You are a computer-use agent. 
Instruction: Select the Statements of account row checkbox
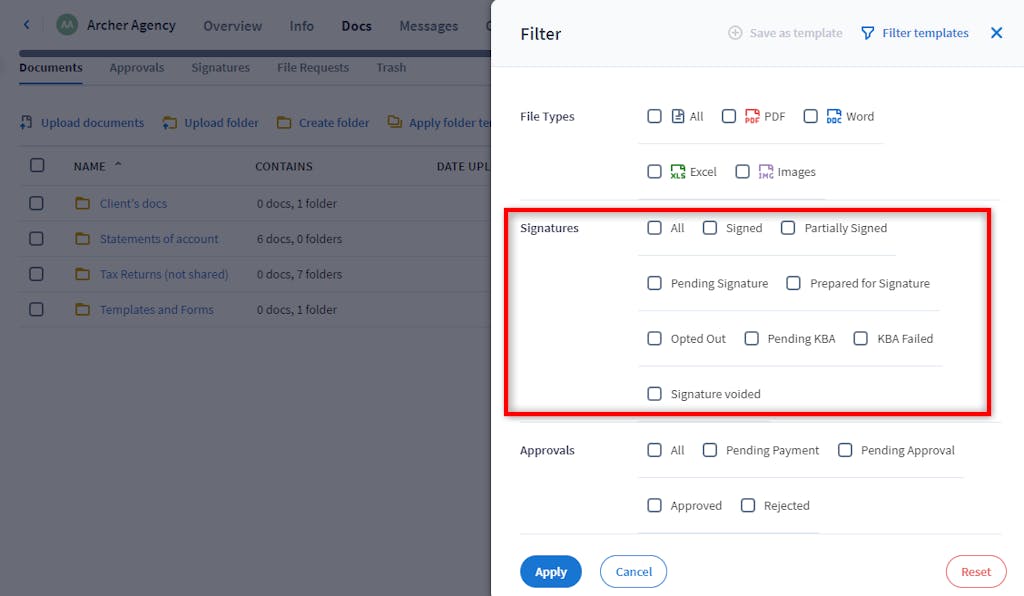coord(37,239)
